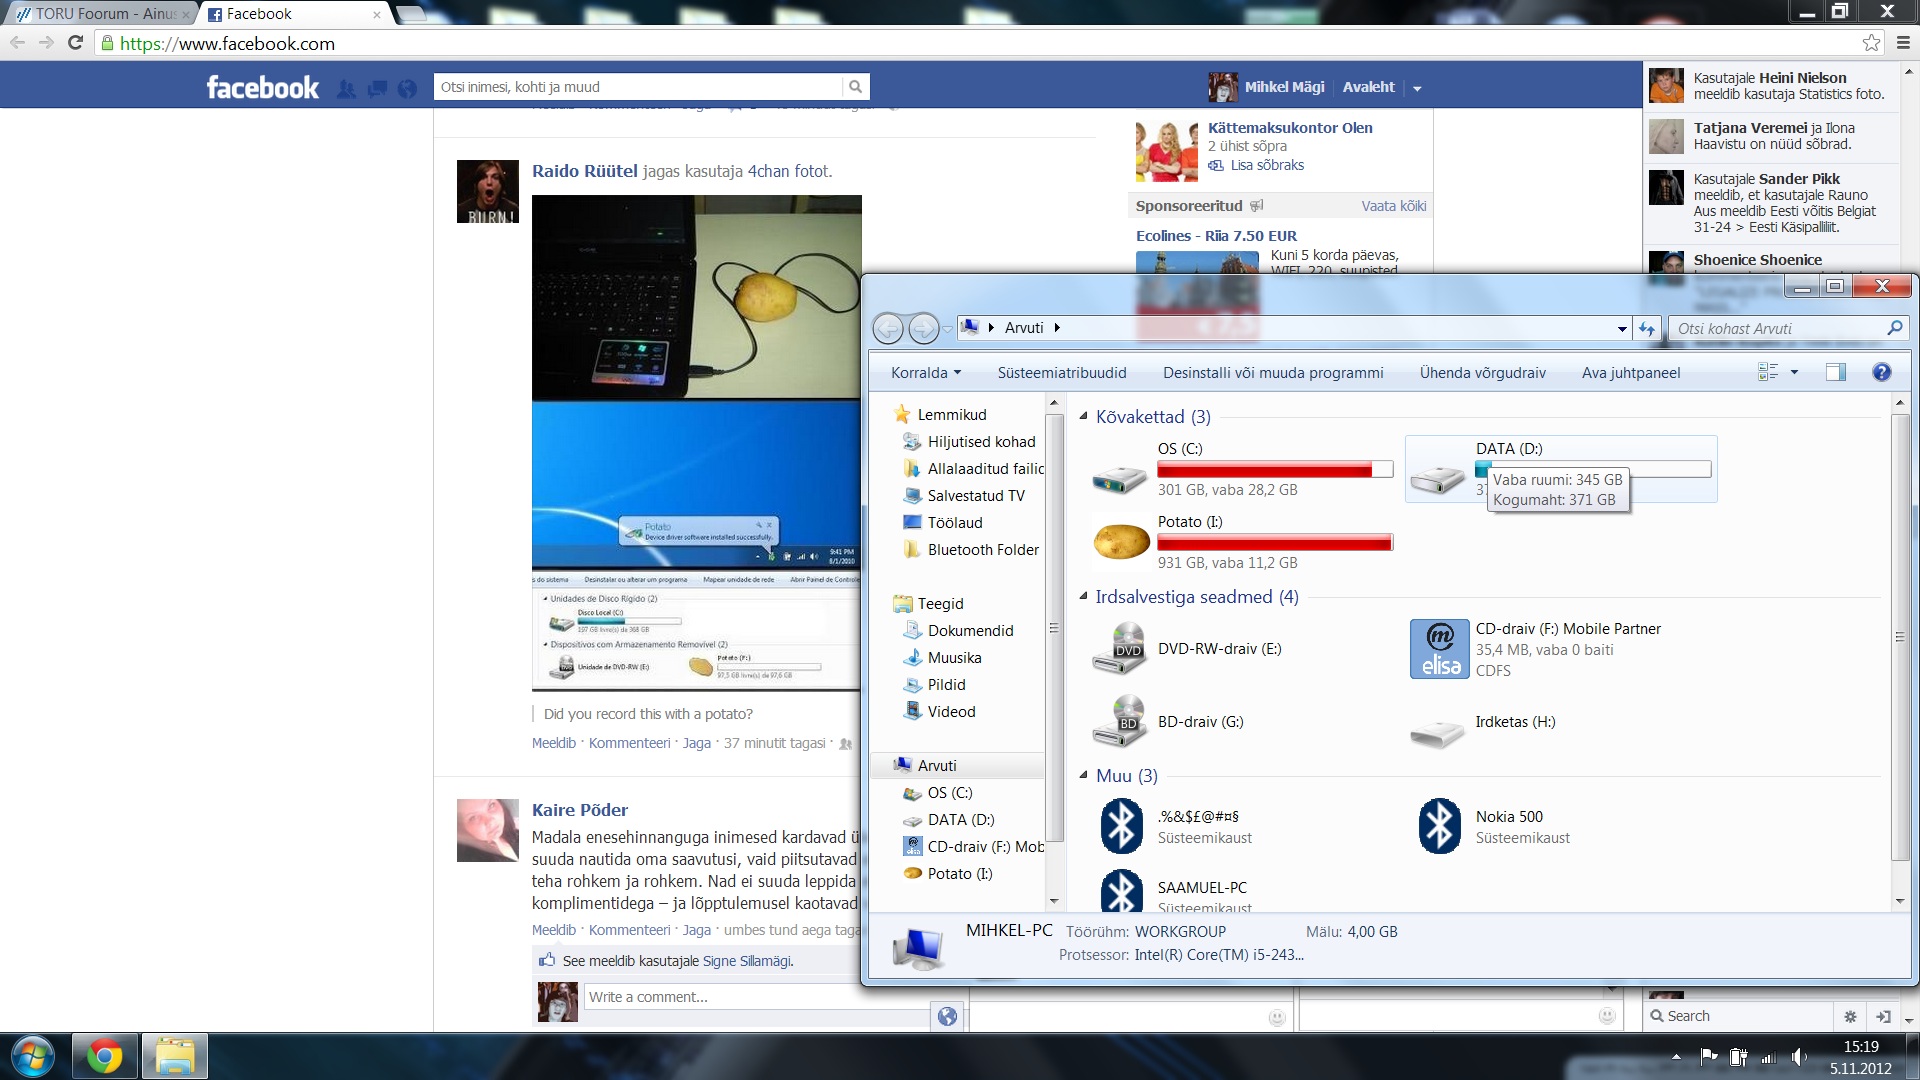1920x1080 pixels.
Task: Open the Windows Start button
Action: pos(32,1056)
